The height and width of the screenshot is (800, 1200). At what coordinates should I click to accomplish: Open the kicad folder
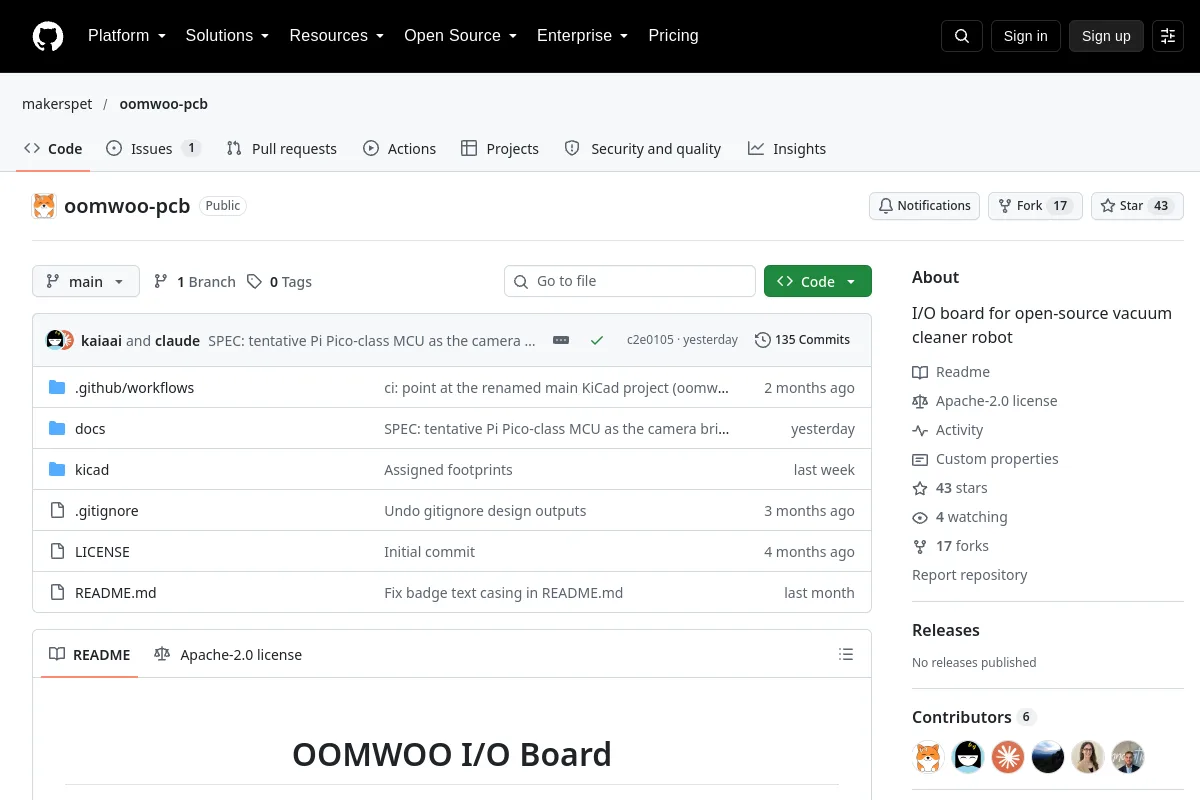[92, 470]
